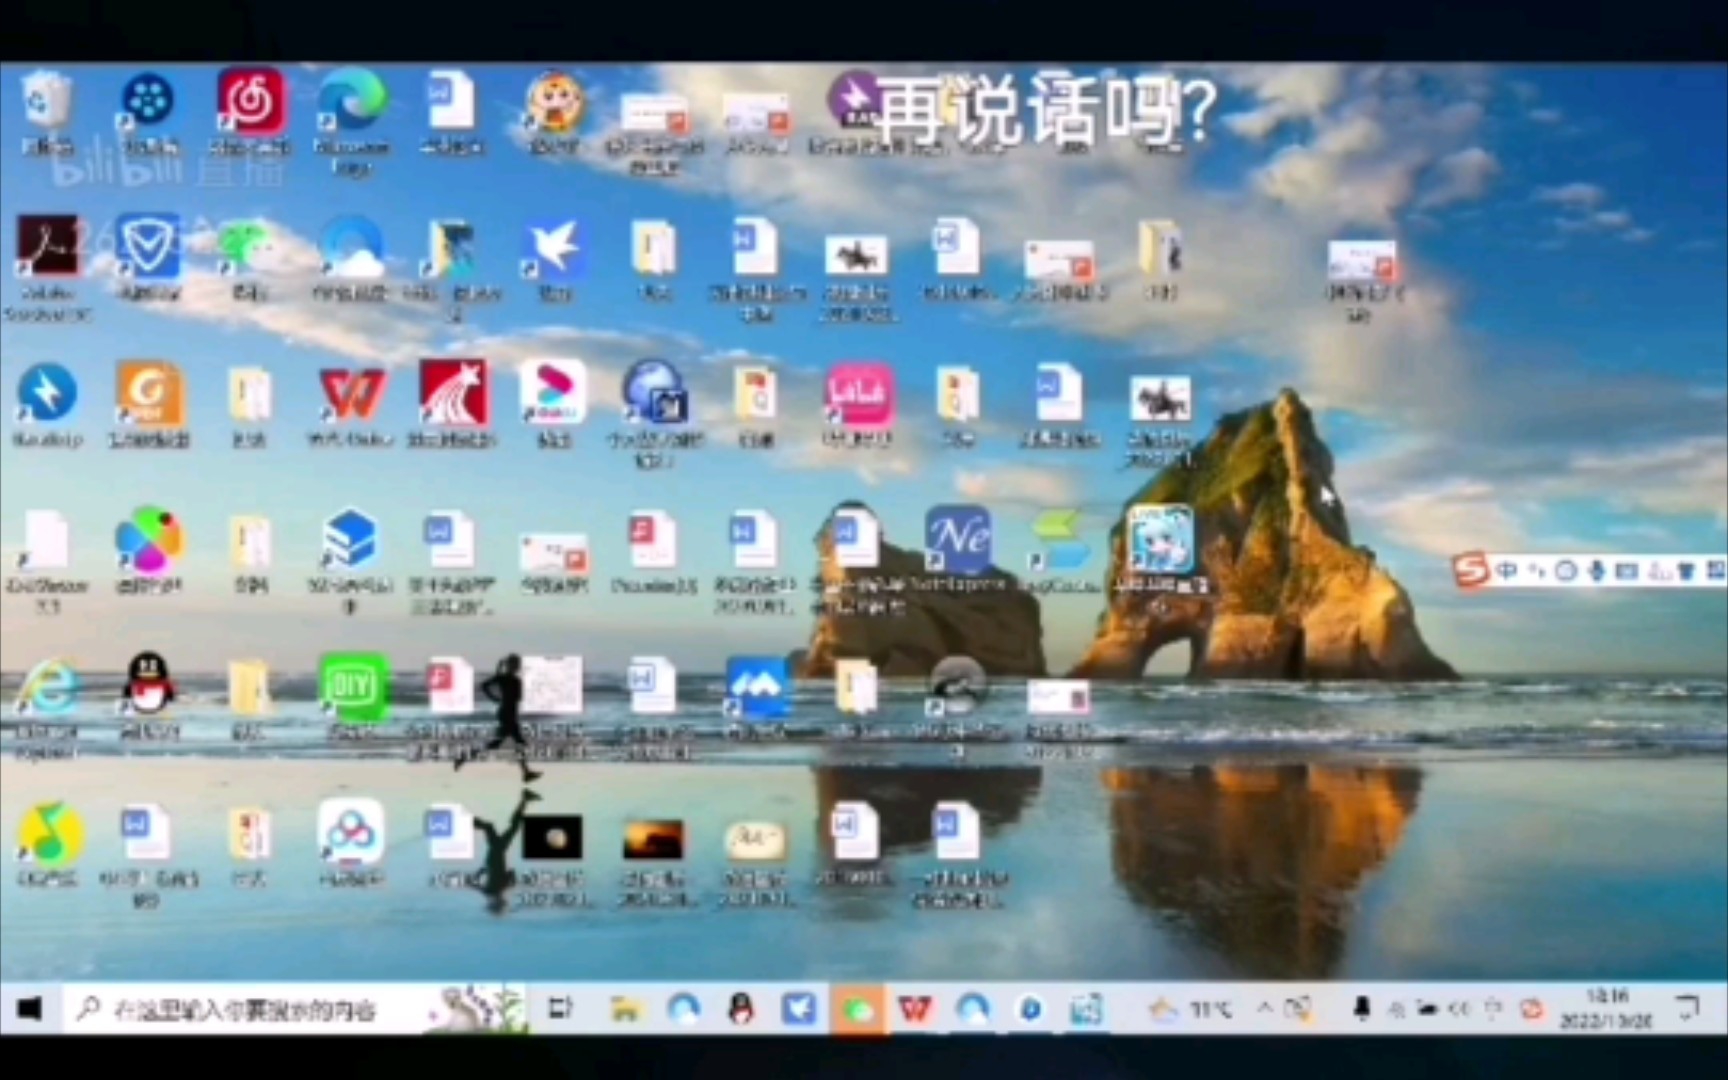Viewport: 1728px width, 1080px height.
Task: Open File Explorer from the taskbar
Action: (x=626, y=1010)
